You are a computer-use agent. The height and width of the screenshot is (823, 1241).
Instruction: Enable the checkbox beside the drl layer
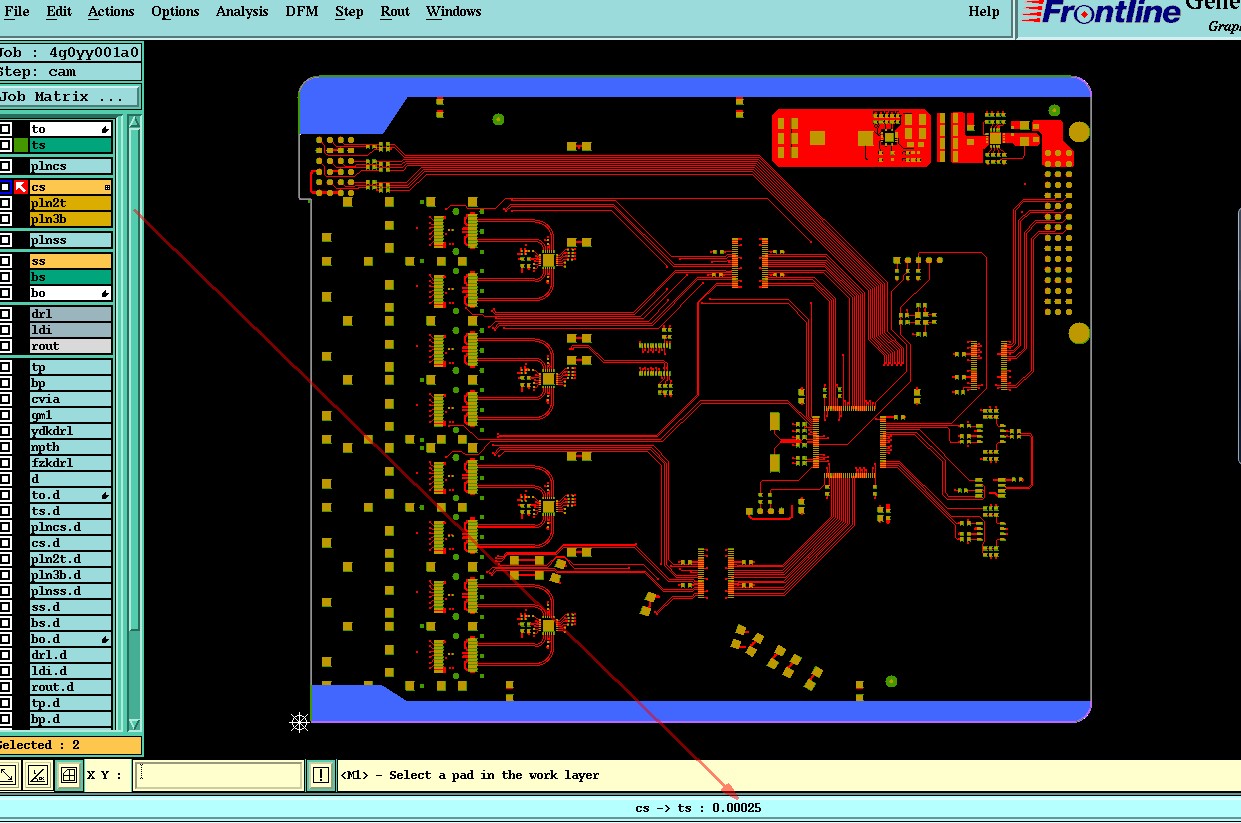click(6, 314)
